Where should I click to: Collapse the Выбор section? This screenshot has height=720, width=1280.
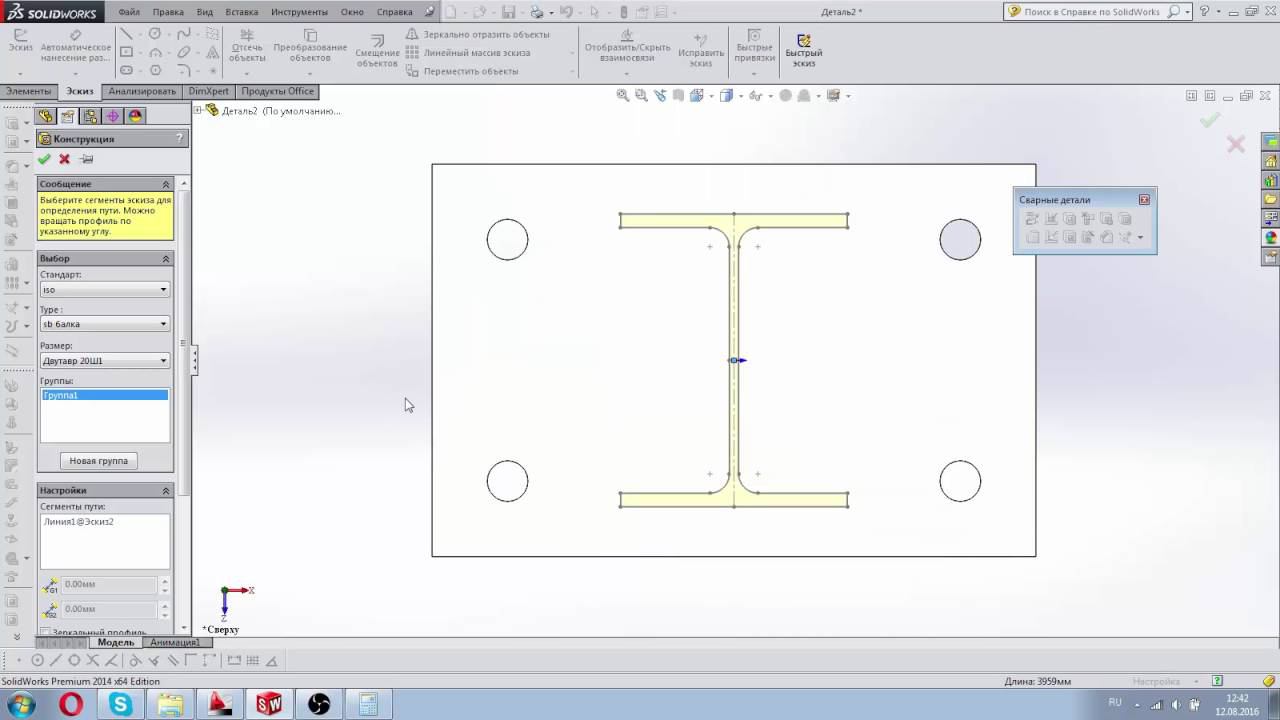pos(166,259)
